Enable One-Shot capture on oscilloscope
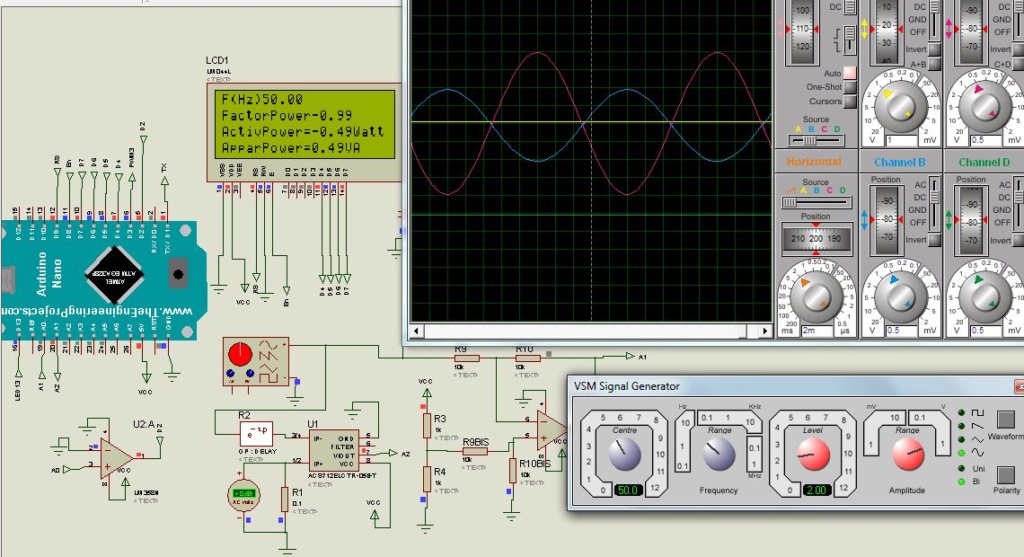 coord(849,87)
